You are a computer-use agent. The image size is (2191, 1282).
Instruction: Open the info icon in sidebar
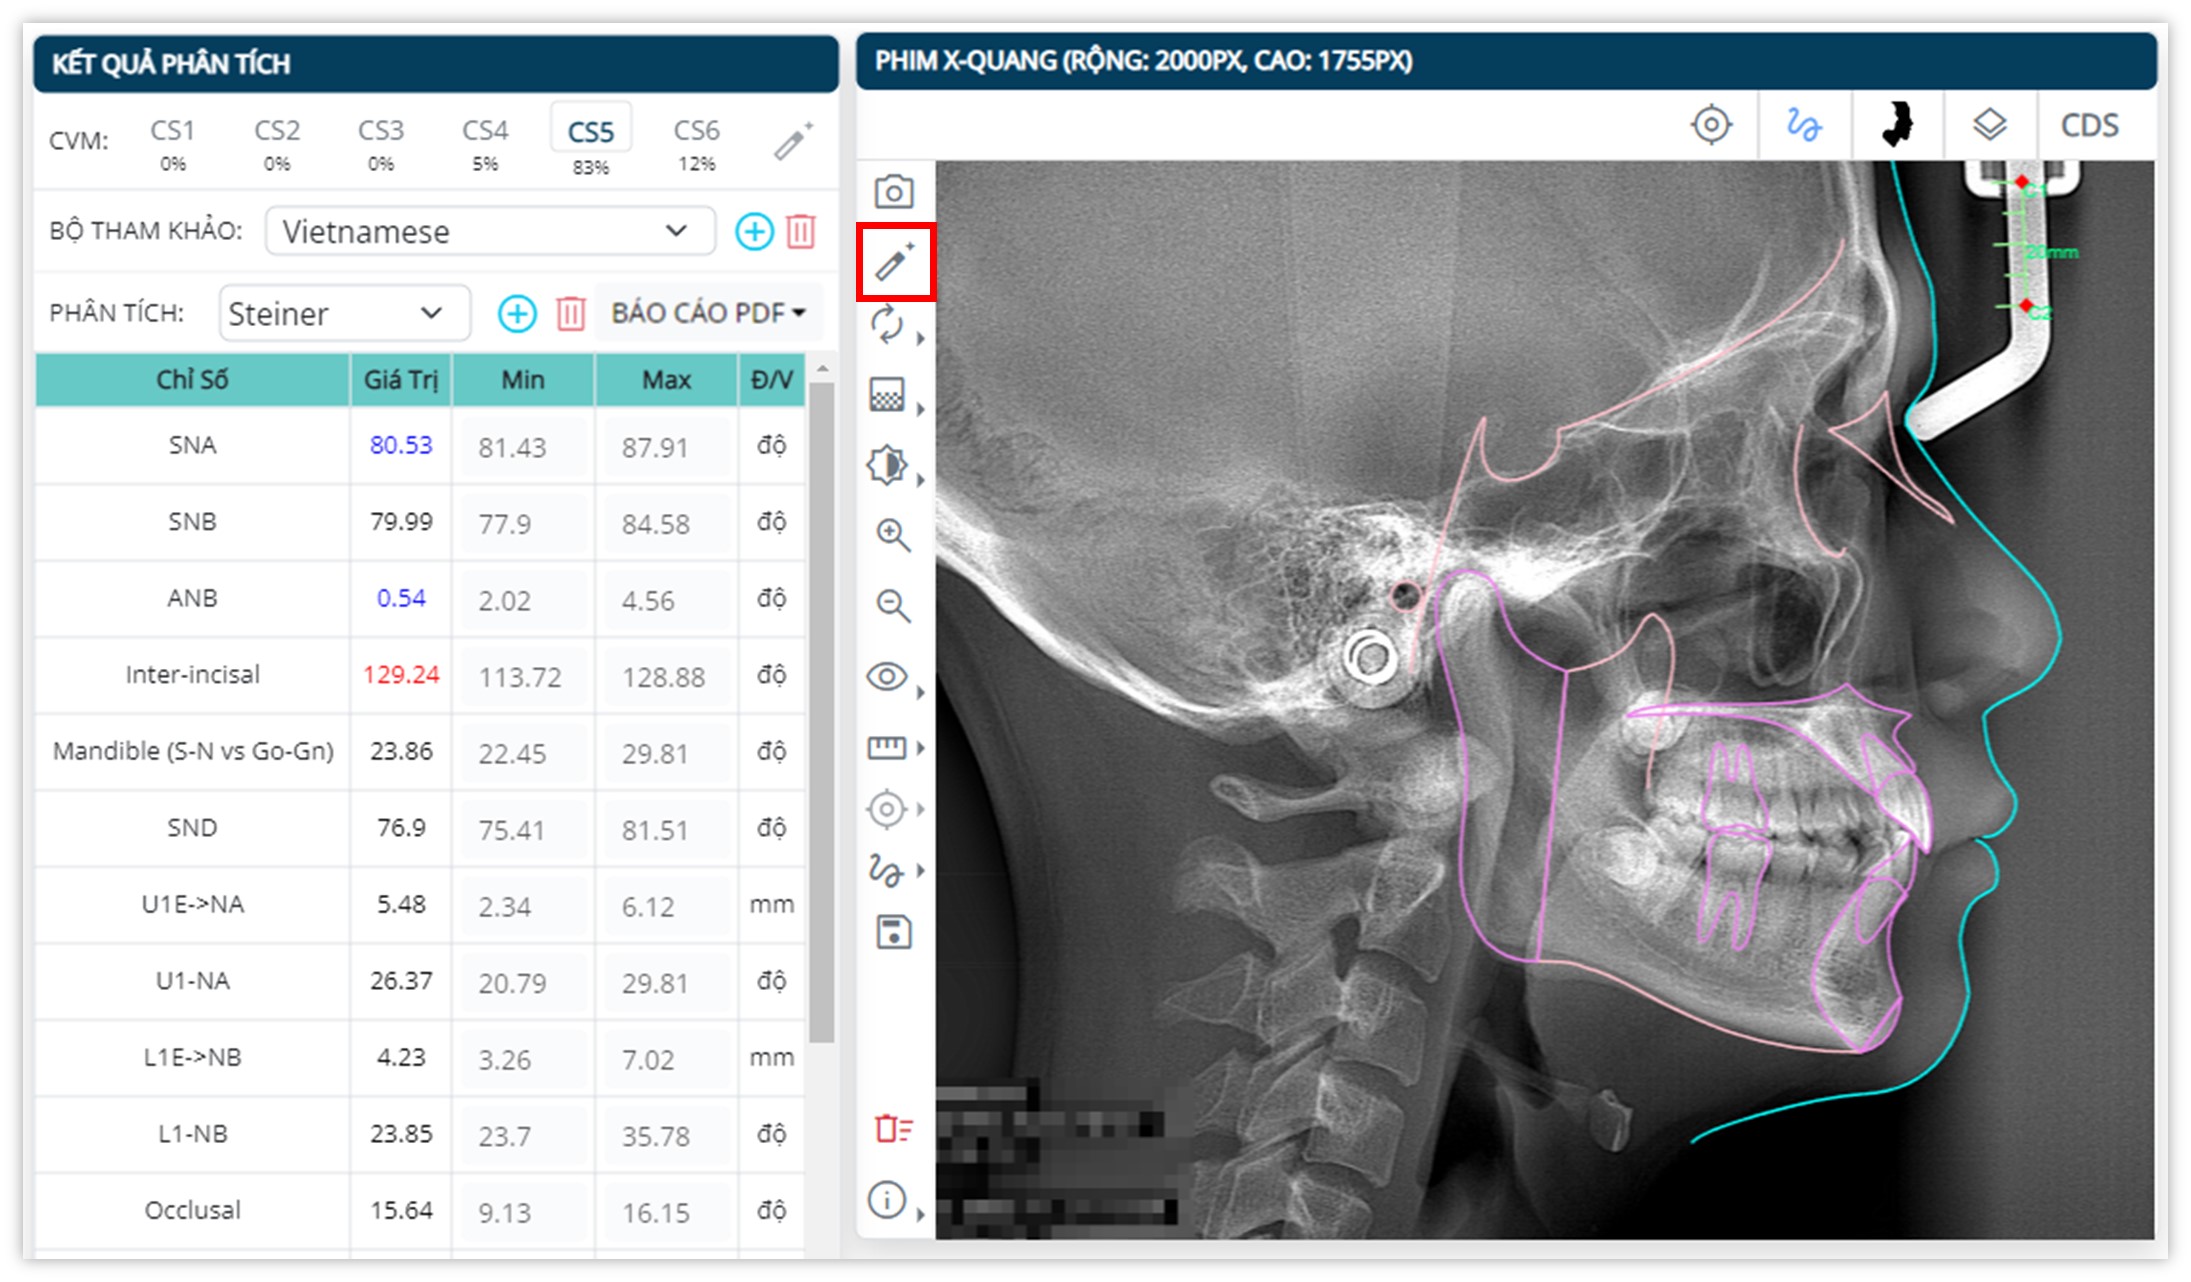[887, 1199]
